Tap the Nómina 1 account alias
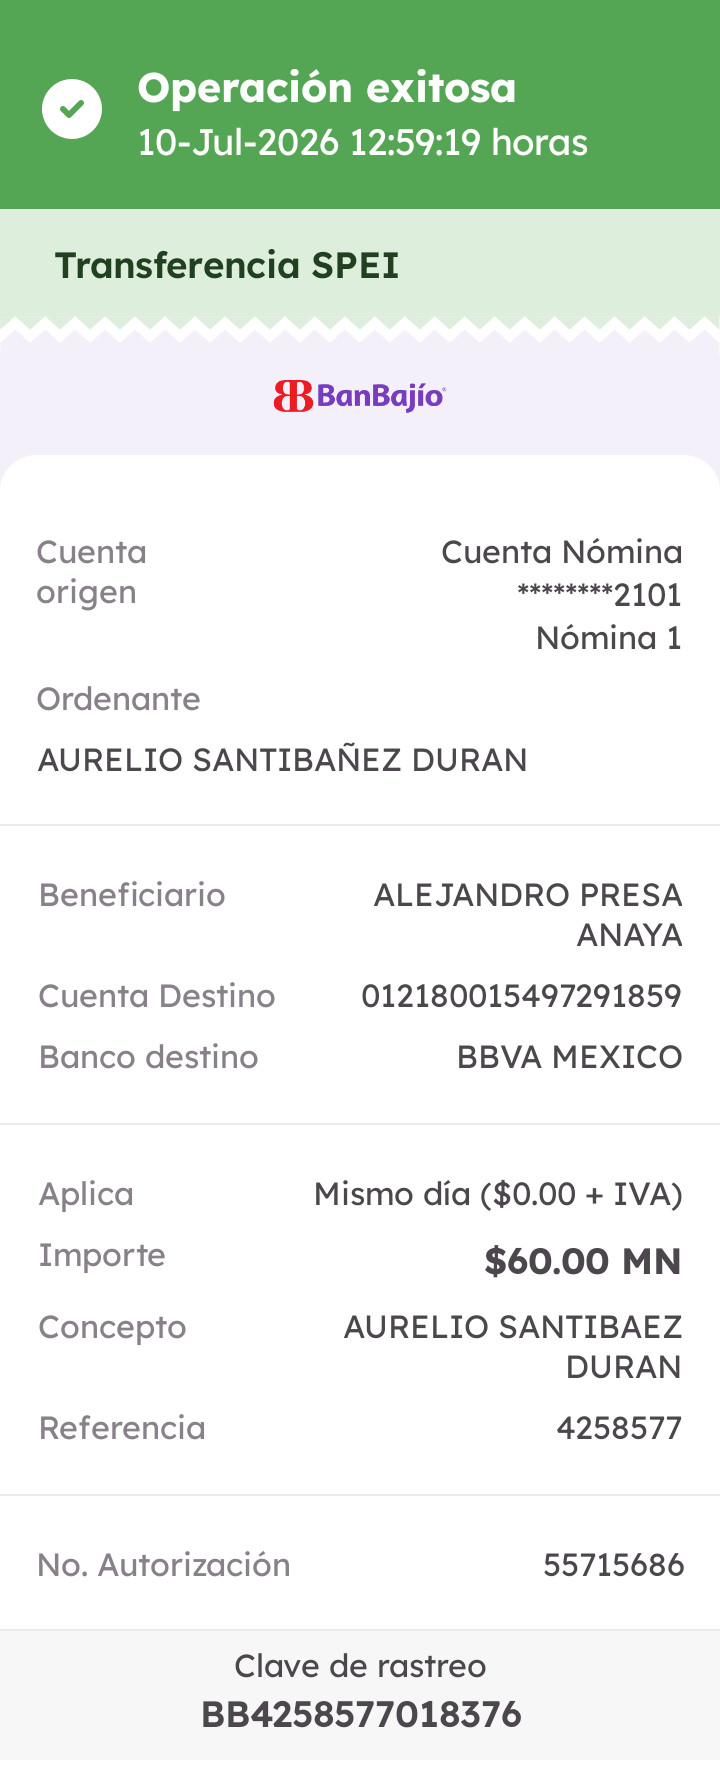 coord(609,638)
